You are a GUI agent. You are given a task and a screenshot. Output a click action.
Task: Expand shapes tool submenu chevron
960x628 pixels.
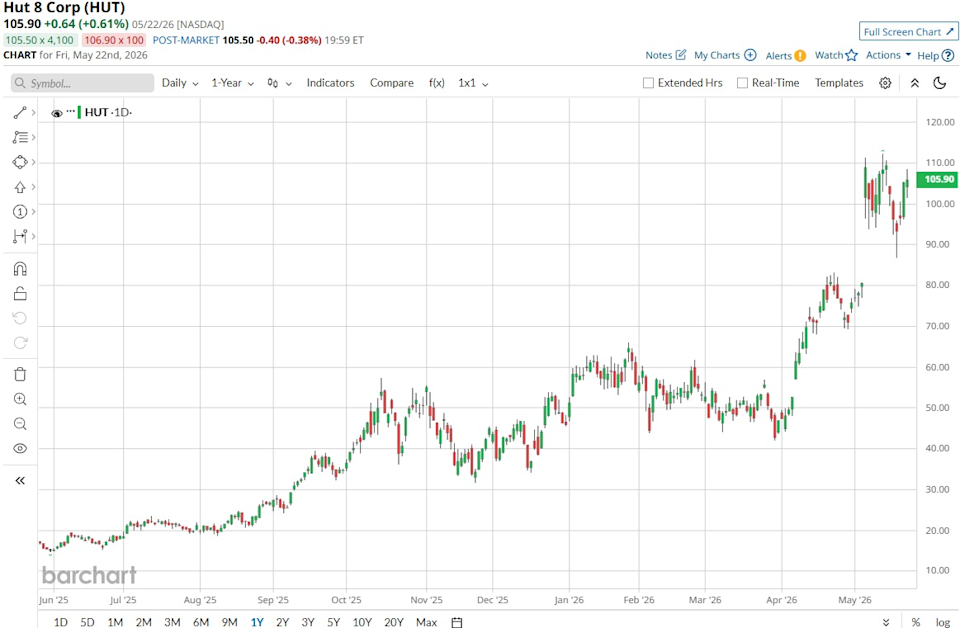(34, 162)
